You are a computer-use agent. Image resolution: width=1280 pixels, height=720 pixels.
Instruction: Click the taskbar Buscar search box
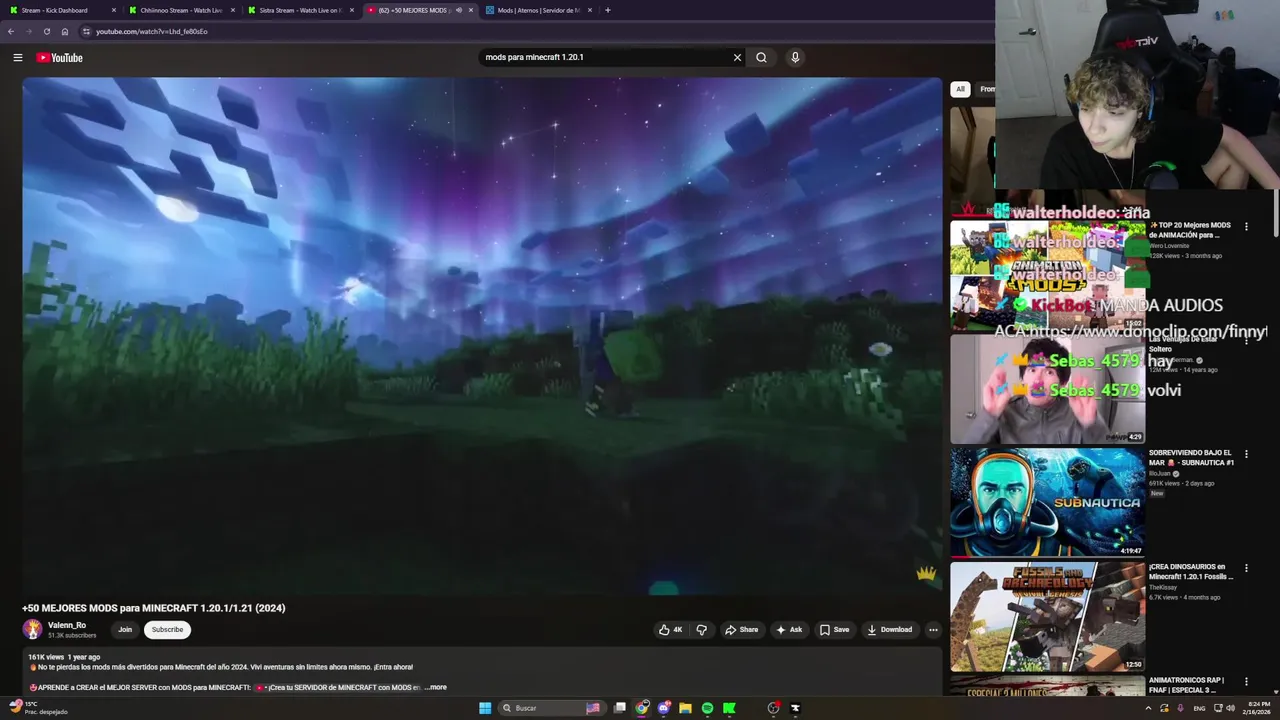(x=551, y=708)
